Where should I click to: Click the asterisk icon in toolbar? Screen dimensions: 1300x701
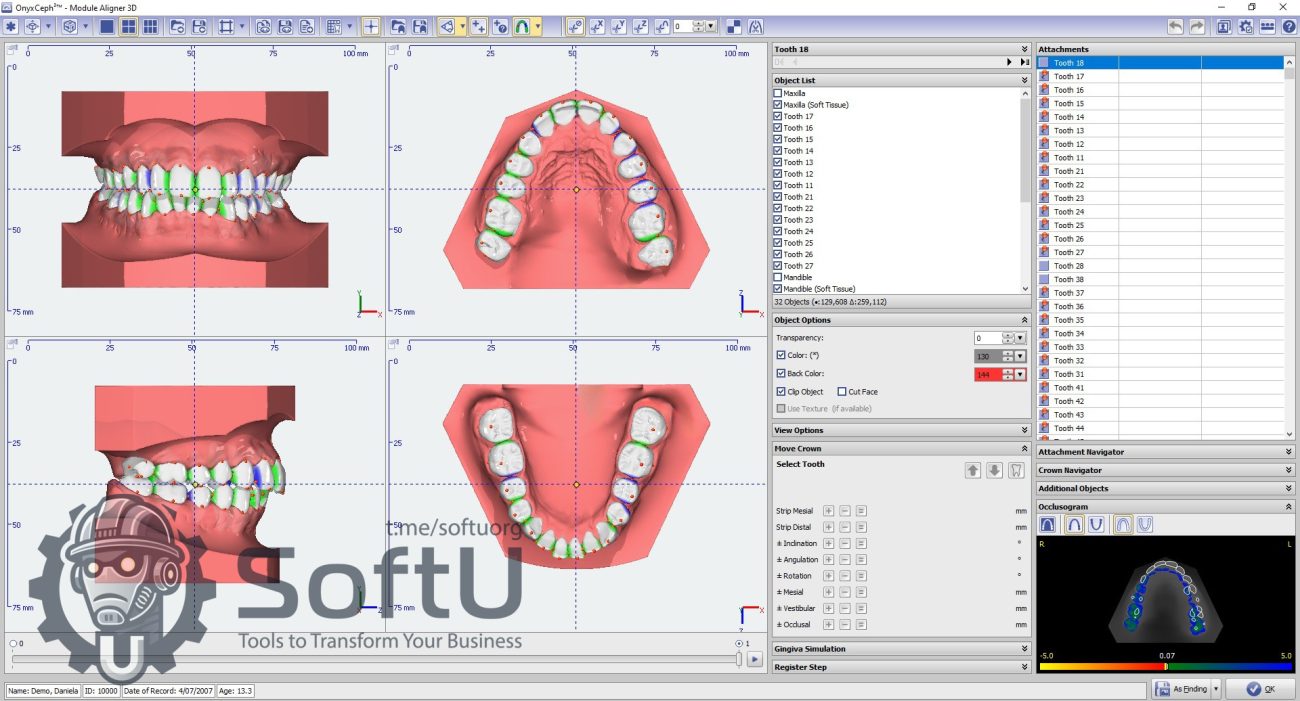[11, 27]
